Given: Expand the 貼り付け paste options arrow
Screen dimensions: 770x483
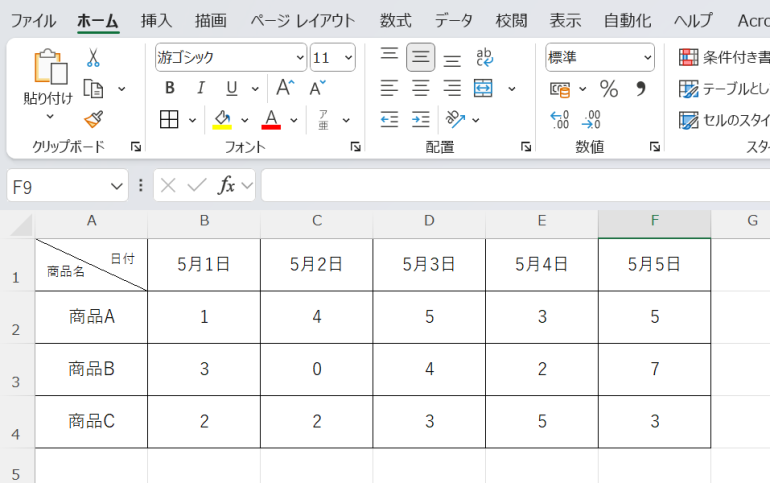Looking at the screenshot, I should tap(50, 117).
